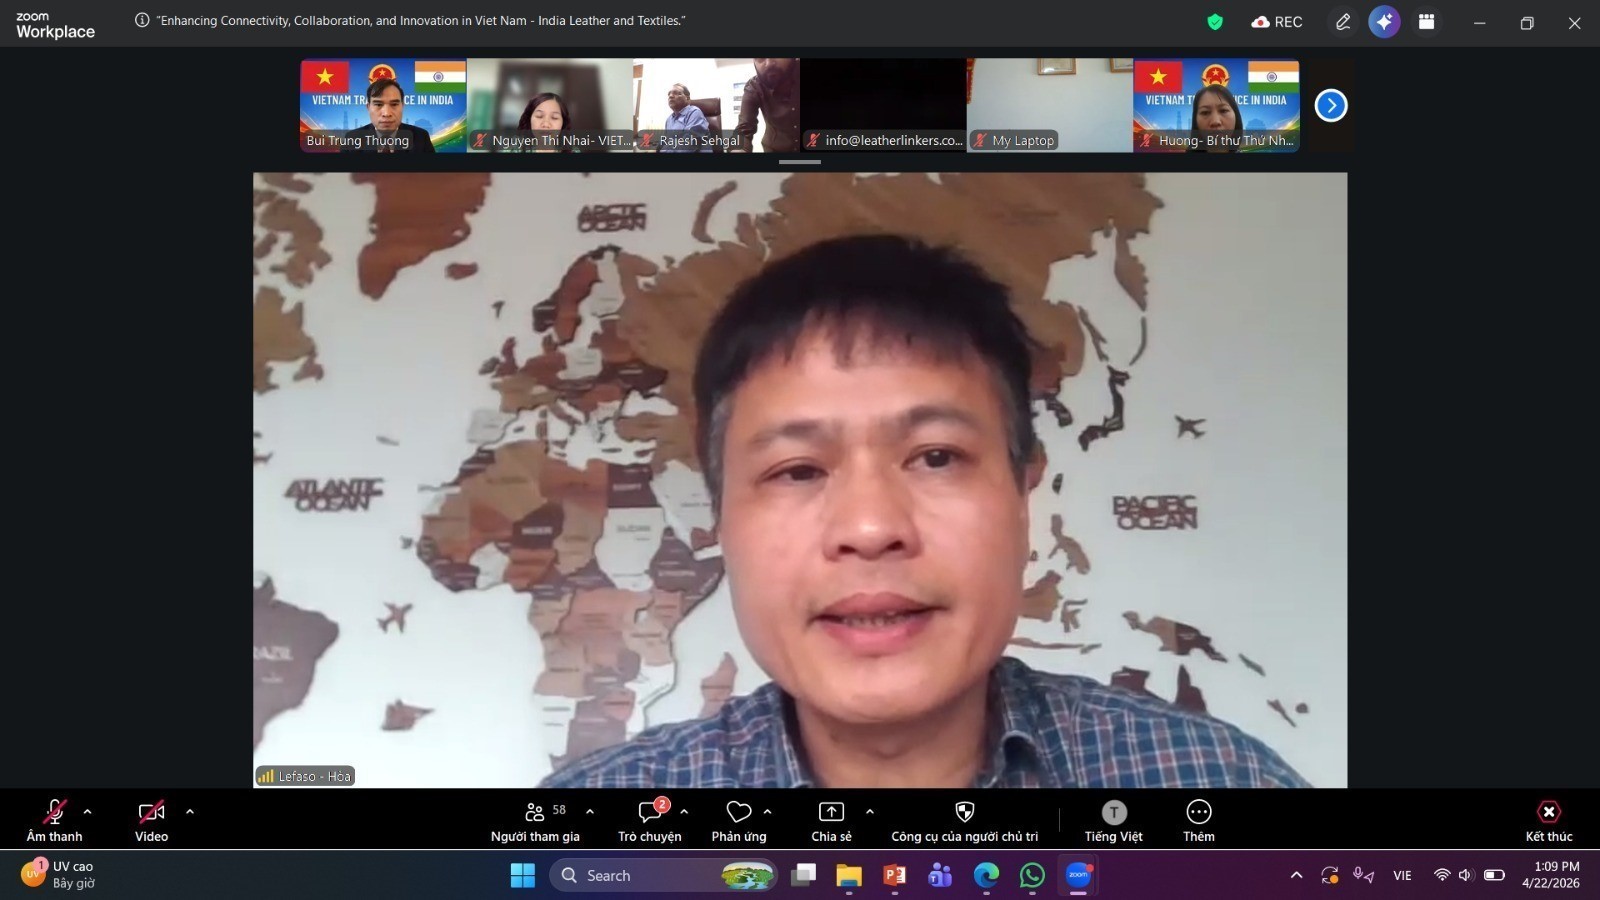Click Kết thúc to end the meeting
The width and height of the screenshot is (1600, 900).
click(1548, 813)
